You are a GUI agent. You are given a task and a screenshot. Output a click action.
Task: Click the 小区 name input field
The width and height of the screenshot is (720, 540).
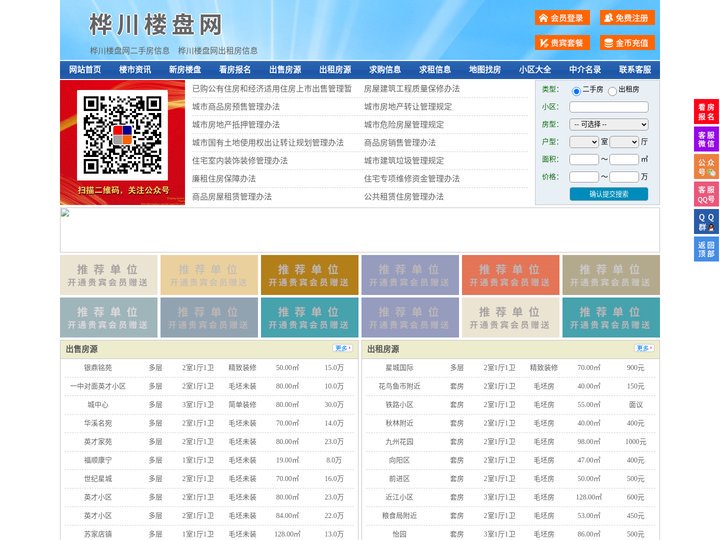tap(609, 107)
